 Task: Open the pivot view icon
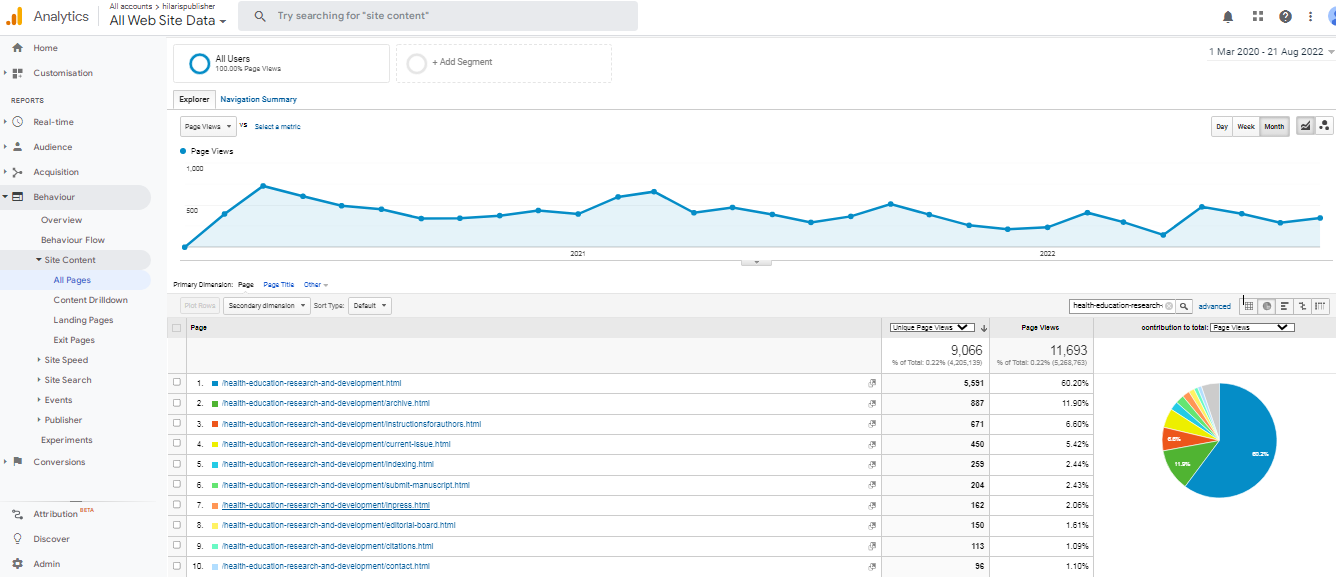pyautogui.click(x=1321, y=306)
